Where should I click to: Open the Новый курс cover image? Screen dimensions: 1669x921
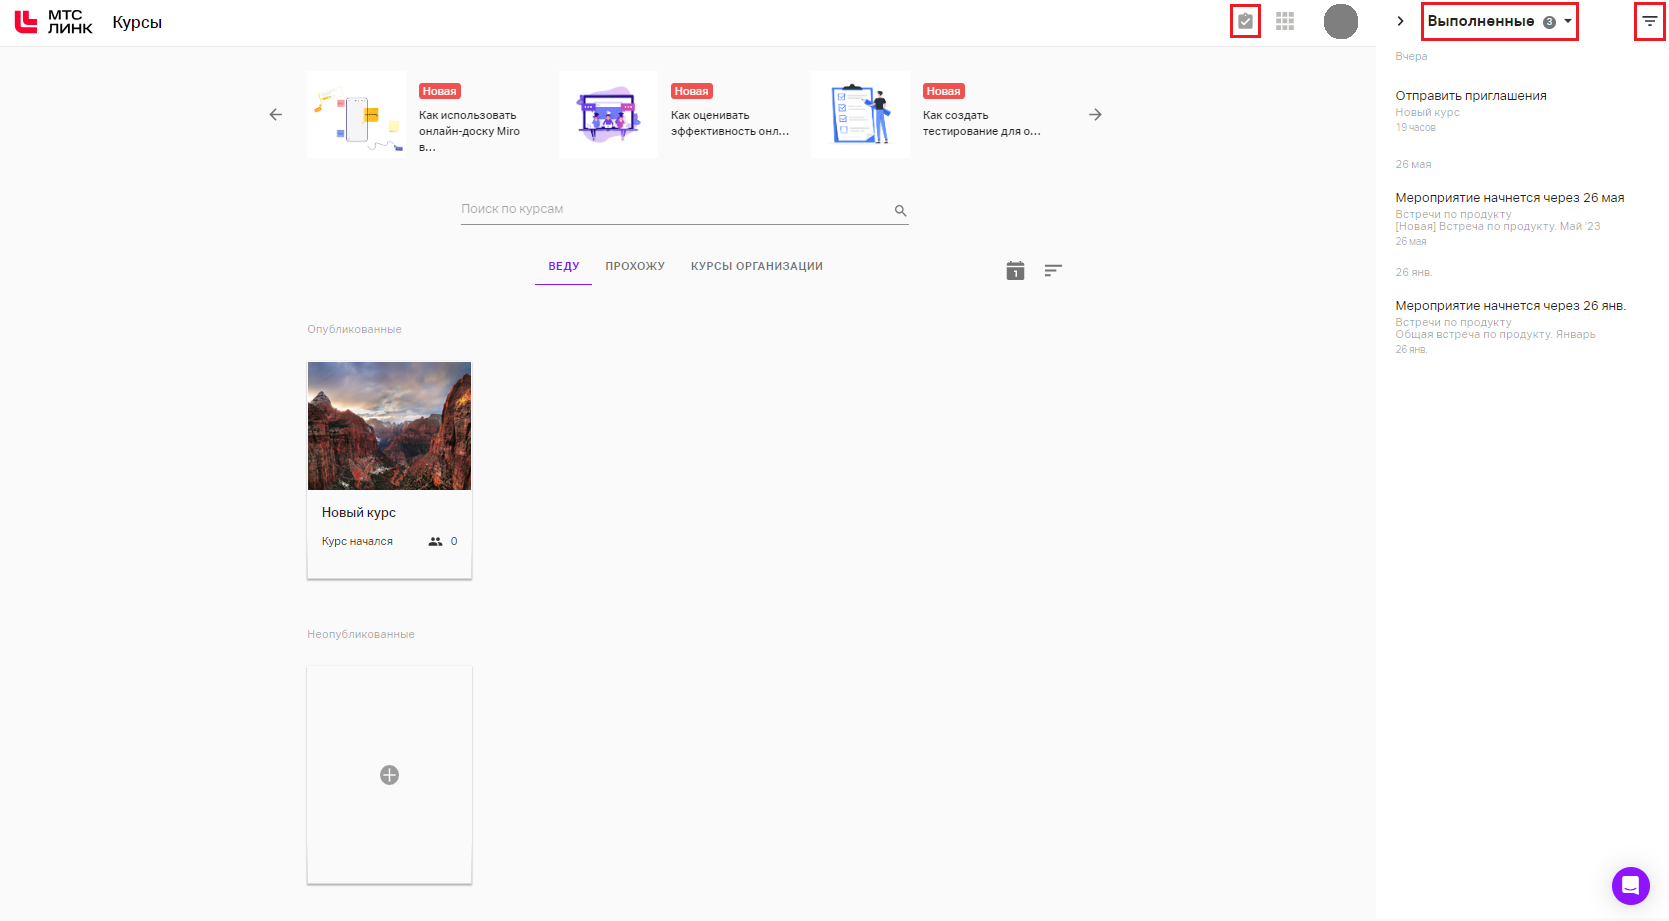pyautogui.click(x=389, y=426)
